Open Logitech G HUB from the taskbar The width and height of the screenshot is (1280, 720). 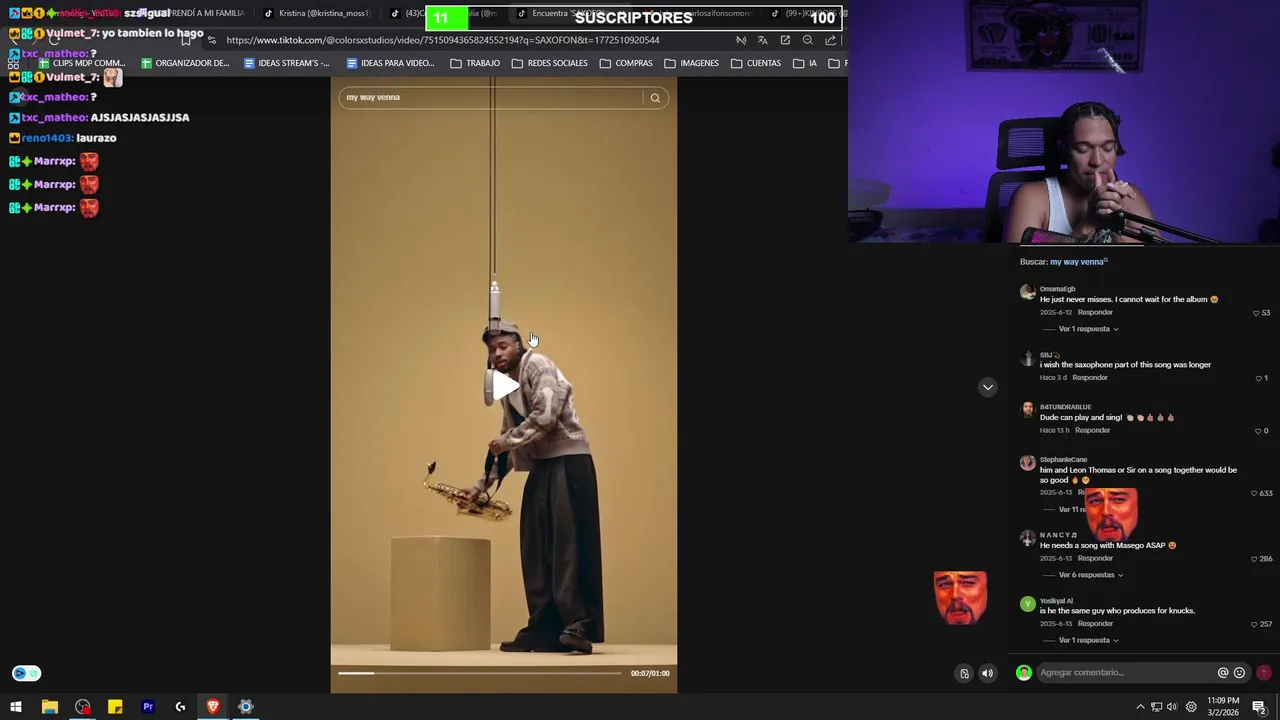pos(180,707)
